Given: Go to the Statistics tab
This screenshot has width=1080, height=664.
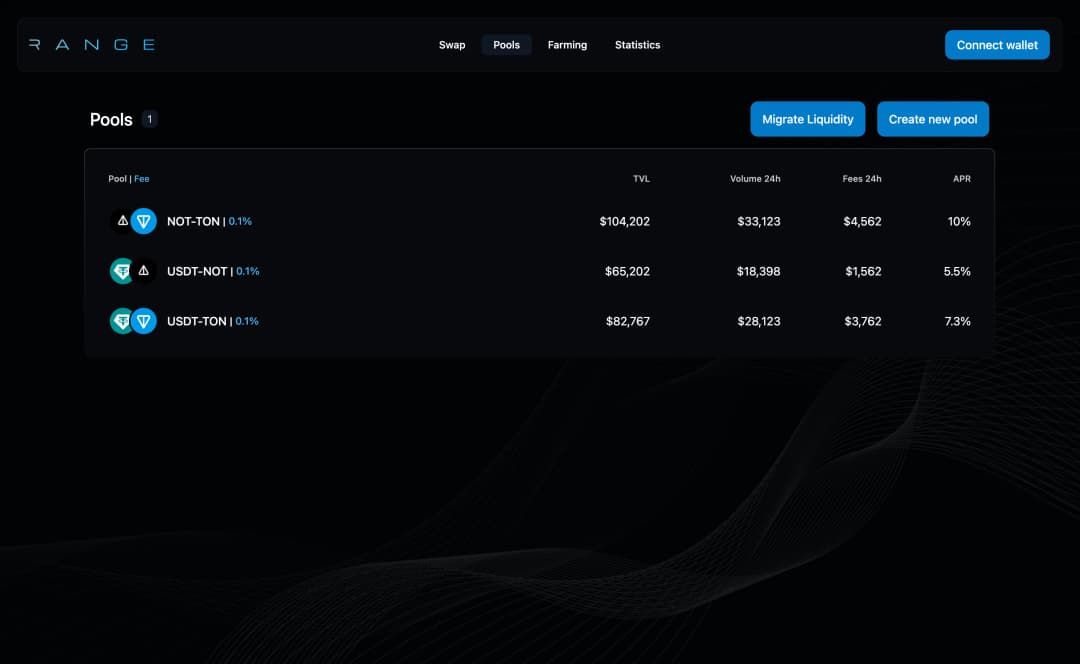Looking at the screenshot, I should [x=637, y=45].
